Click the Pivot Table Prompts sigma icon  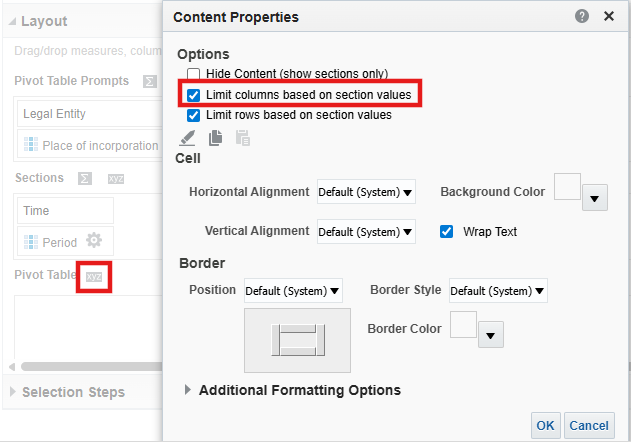(150, 81)
